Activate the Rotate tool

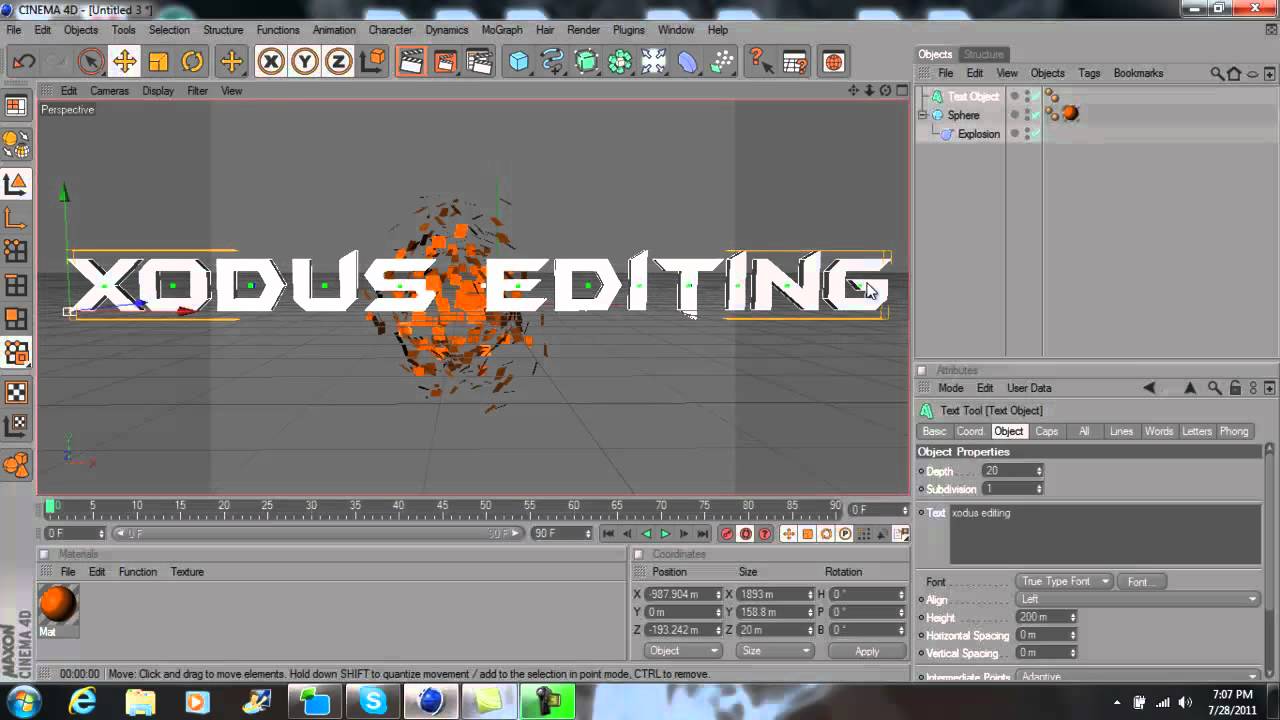click(192, 62)
